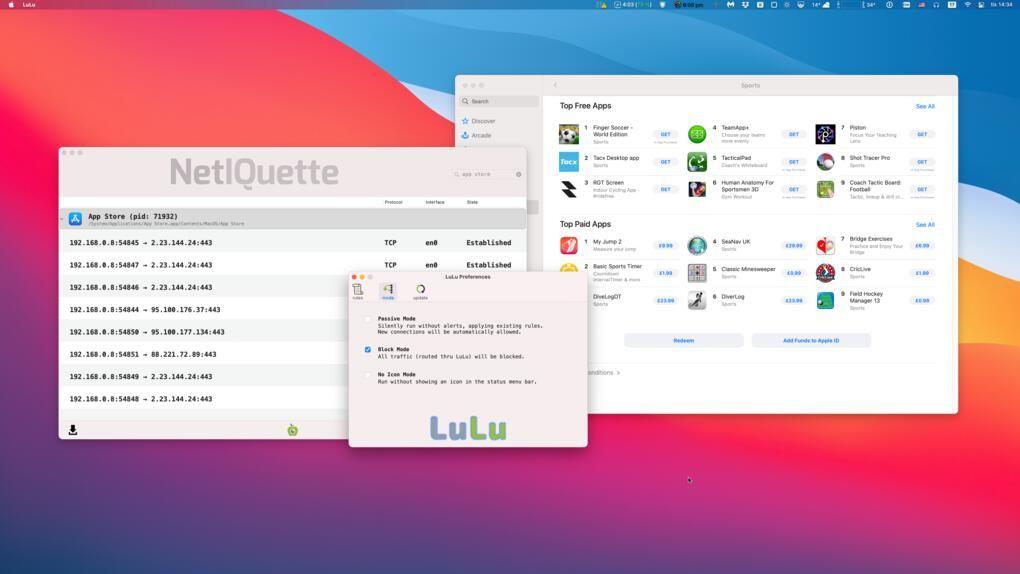Open Bridge Exercises app icon
The width and height of the screenshot is (1020, 574).
[x=825, y=245]
